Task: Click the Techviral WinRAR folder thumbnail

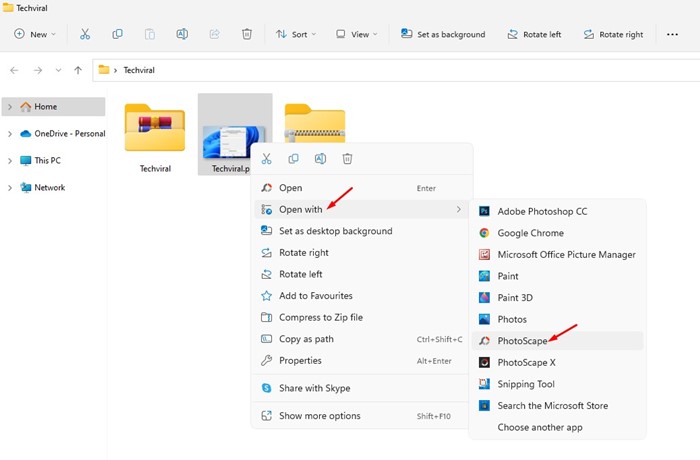Action: click(155, 127)
